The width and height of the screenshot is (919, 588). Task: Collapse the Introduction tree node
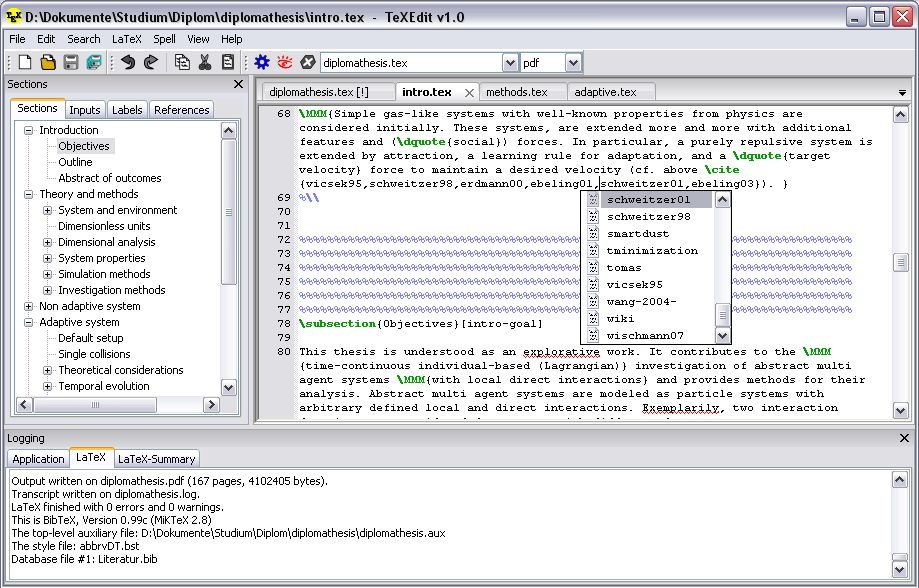point(29,130)
